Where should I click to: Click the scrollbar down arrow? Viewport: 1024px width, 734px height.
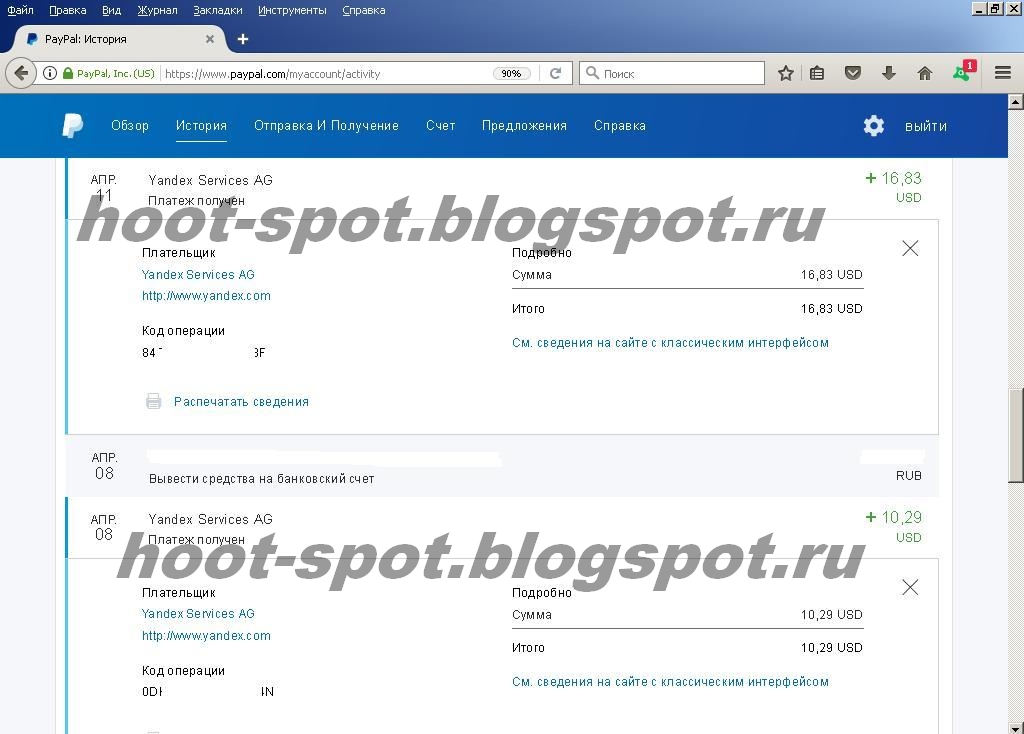pyautogui.click(x=1016, y=727)
